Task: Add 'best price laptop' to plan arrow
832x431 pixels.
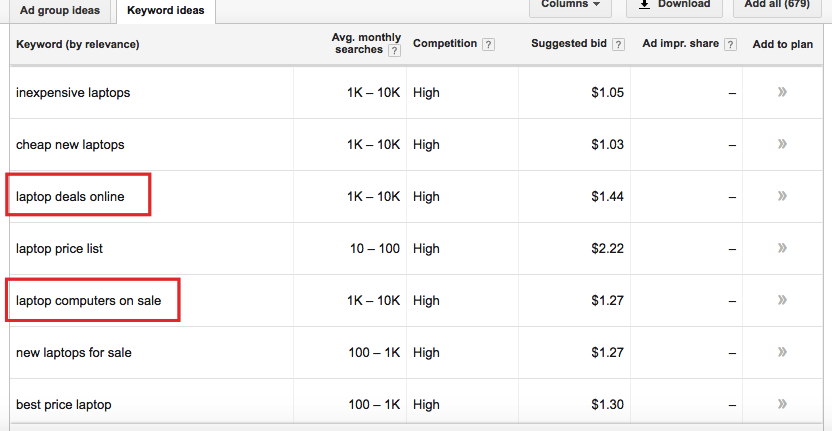Action: (782, 404)
